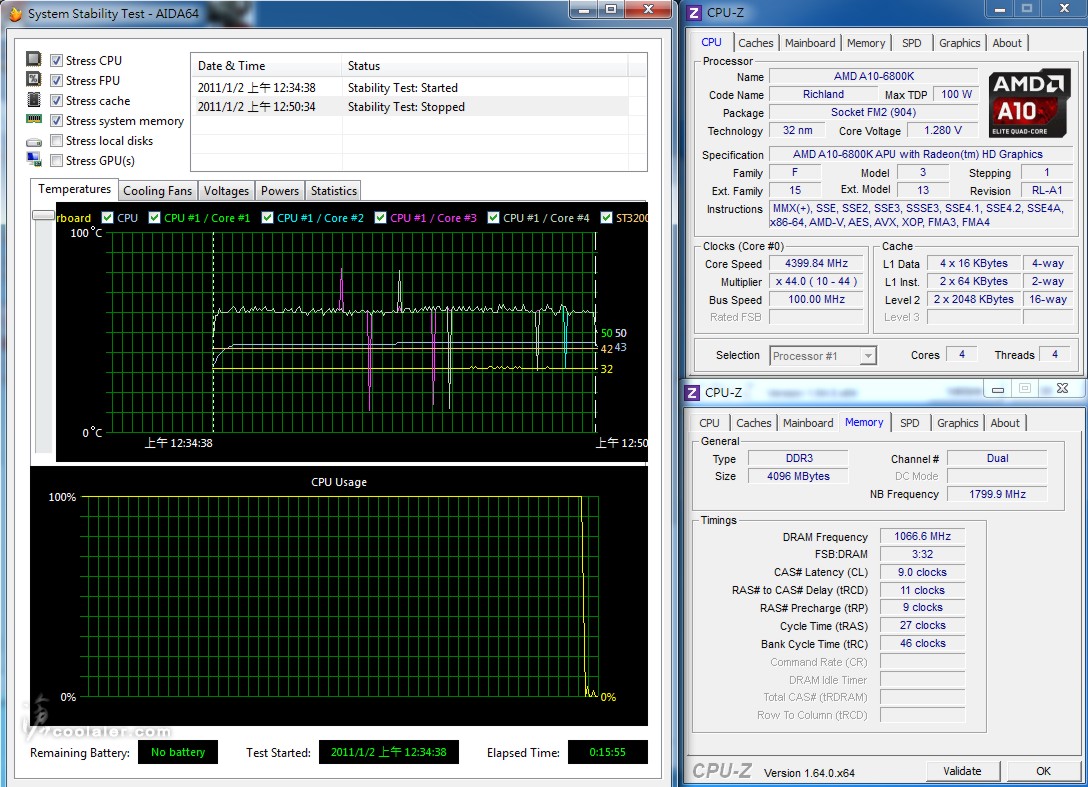Click the Socket FM2 (904) package field
The height and width of the screenshot is (787, 1088).
coord(874,112)
